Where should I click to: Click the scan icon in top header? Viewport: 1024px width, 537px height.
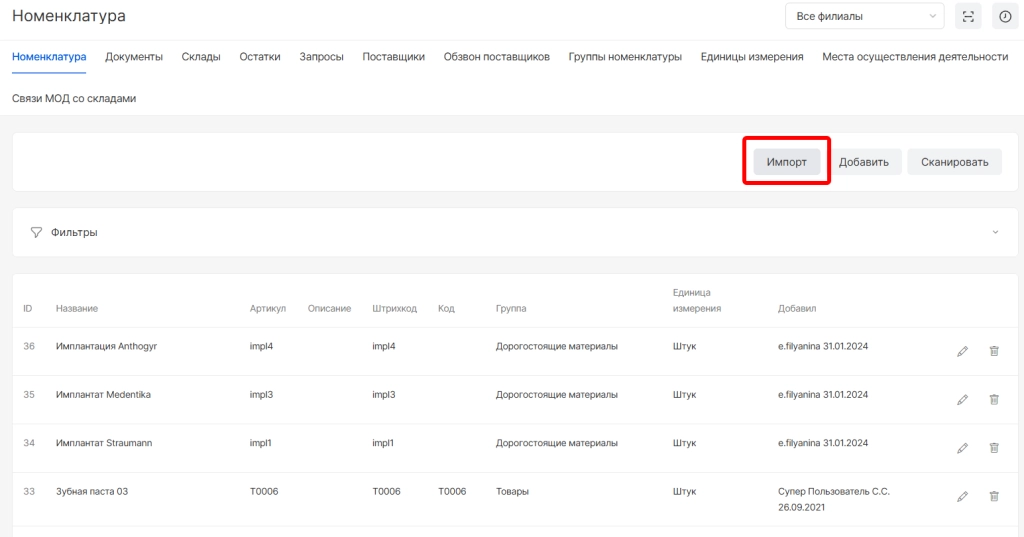point(968,16)
